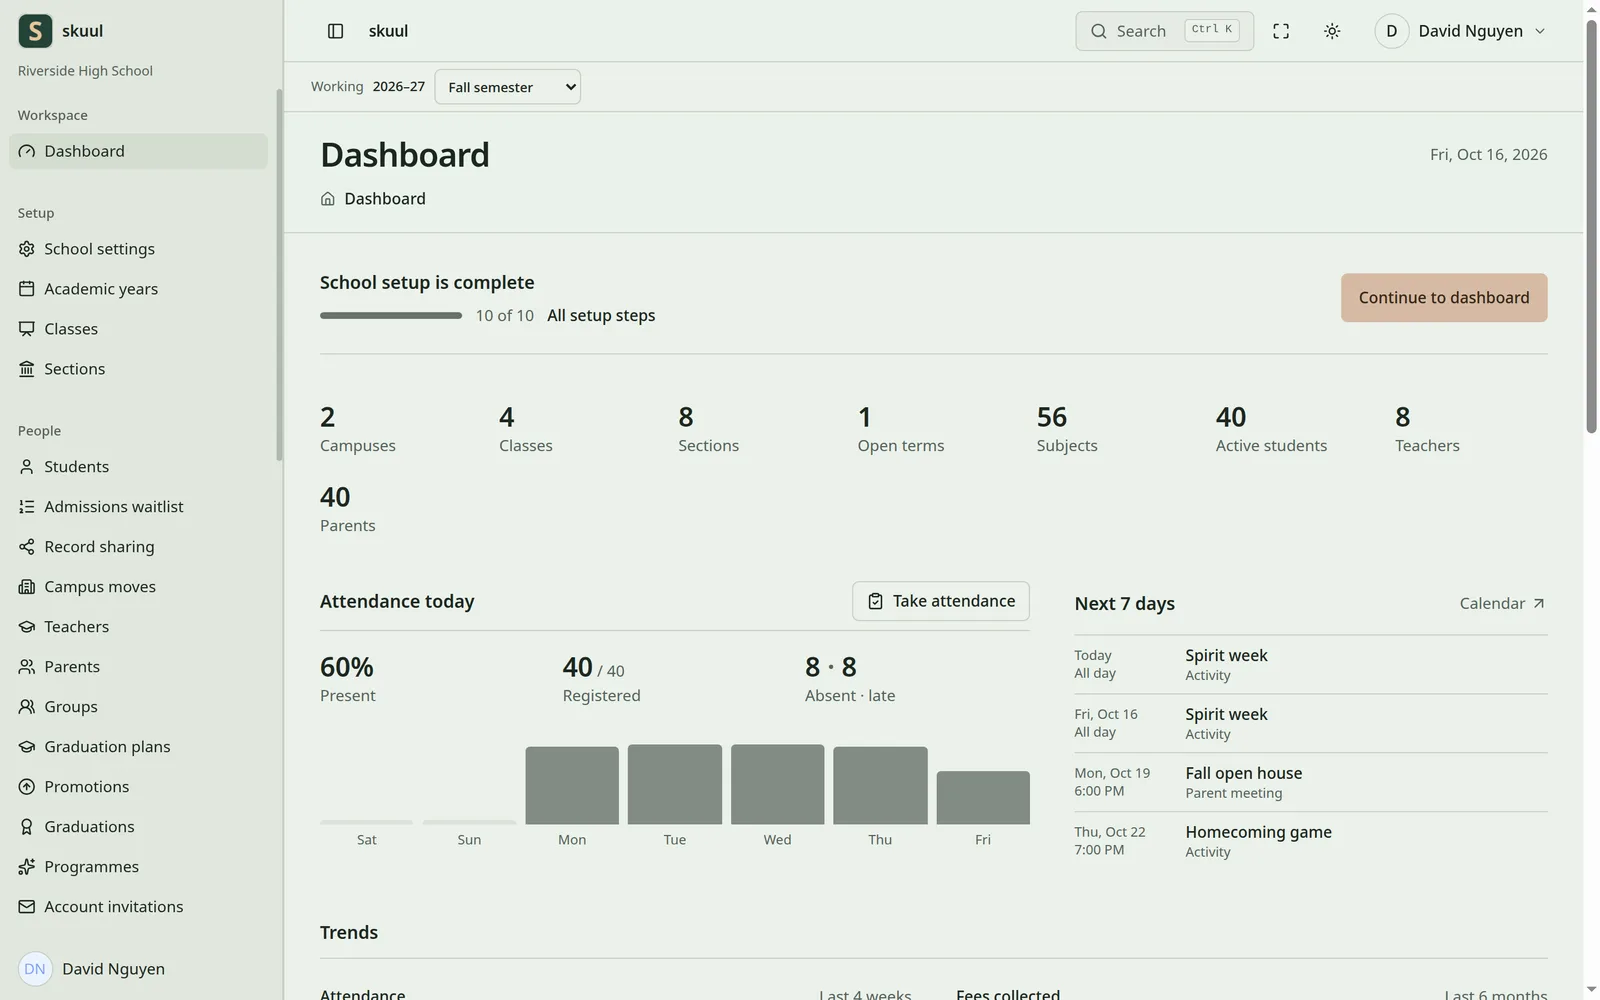Screen dimensions: 1600x1000
Task: Click the Wed attendance bar
Action: (x=778, y=785)
